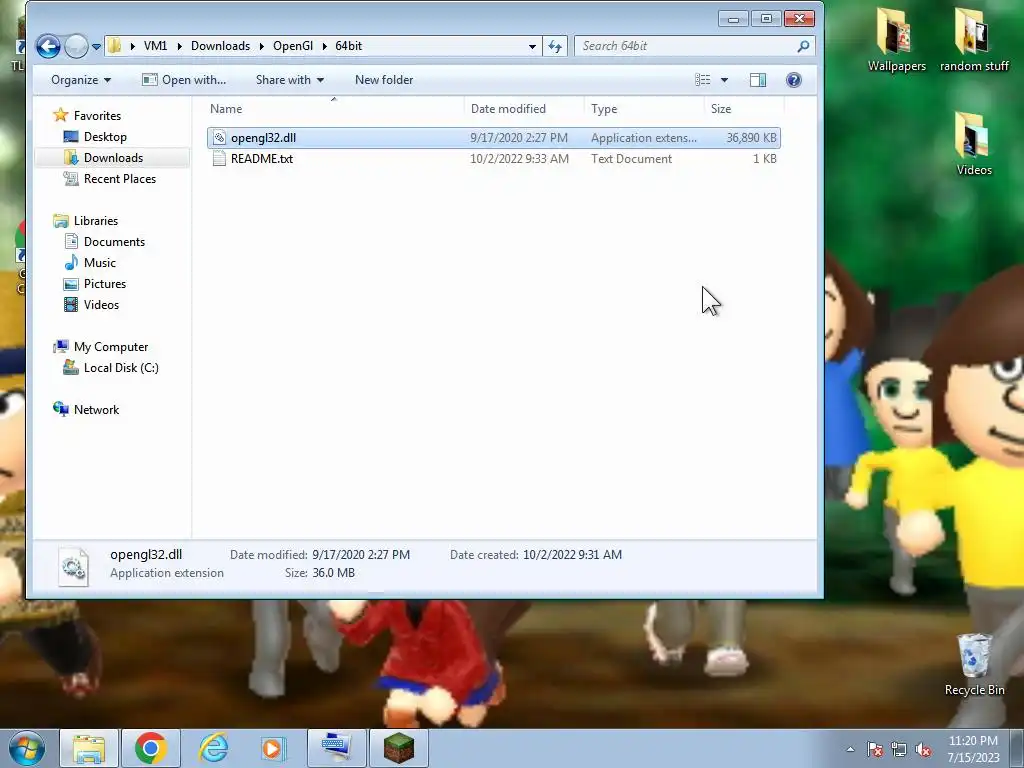Open Desktop in the navigation pane
This screenshot has width=1024, height=768.
coord(105,136)
